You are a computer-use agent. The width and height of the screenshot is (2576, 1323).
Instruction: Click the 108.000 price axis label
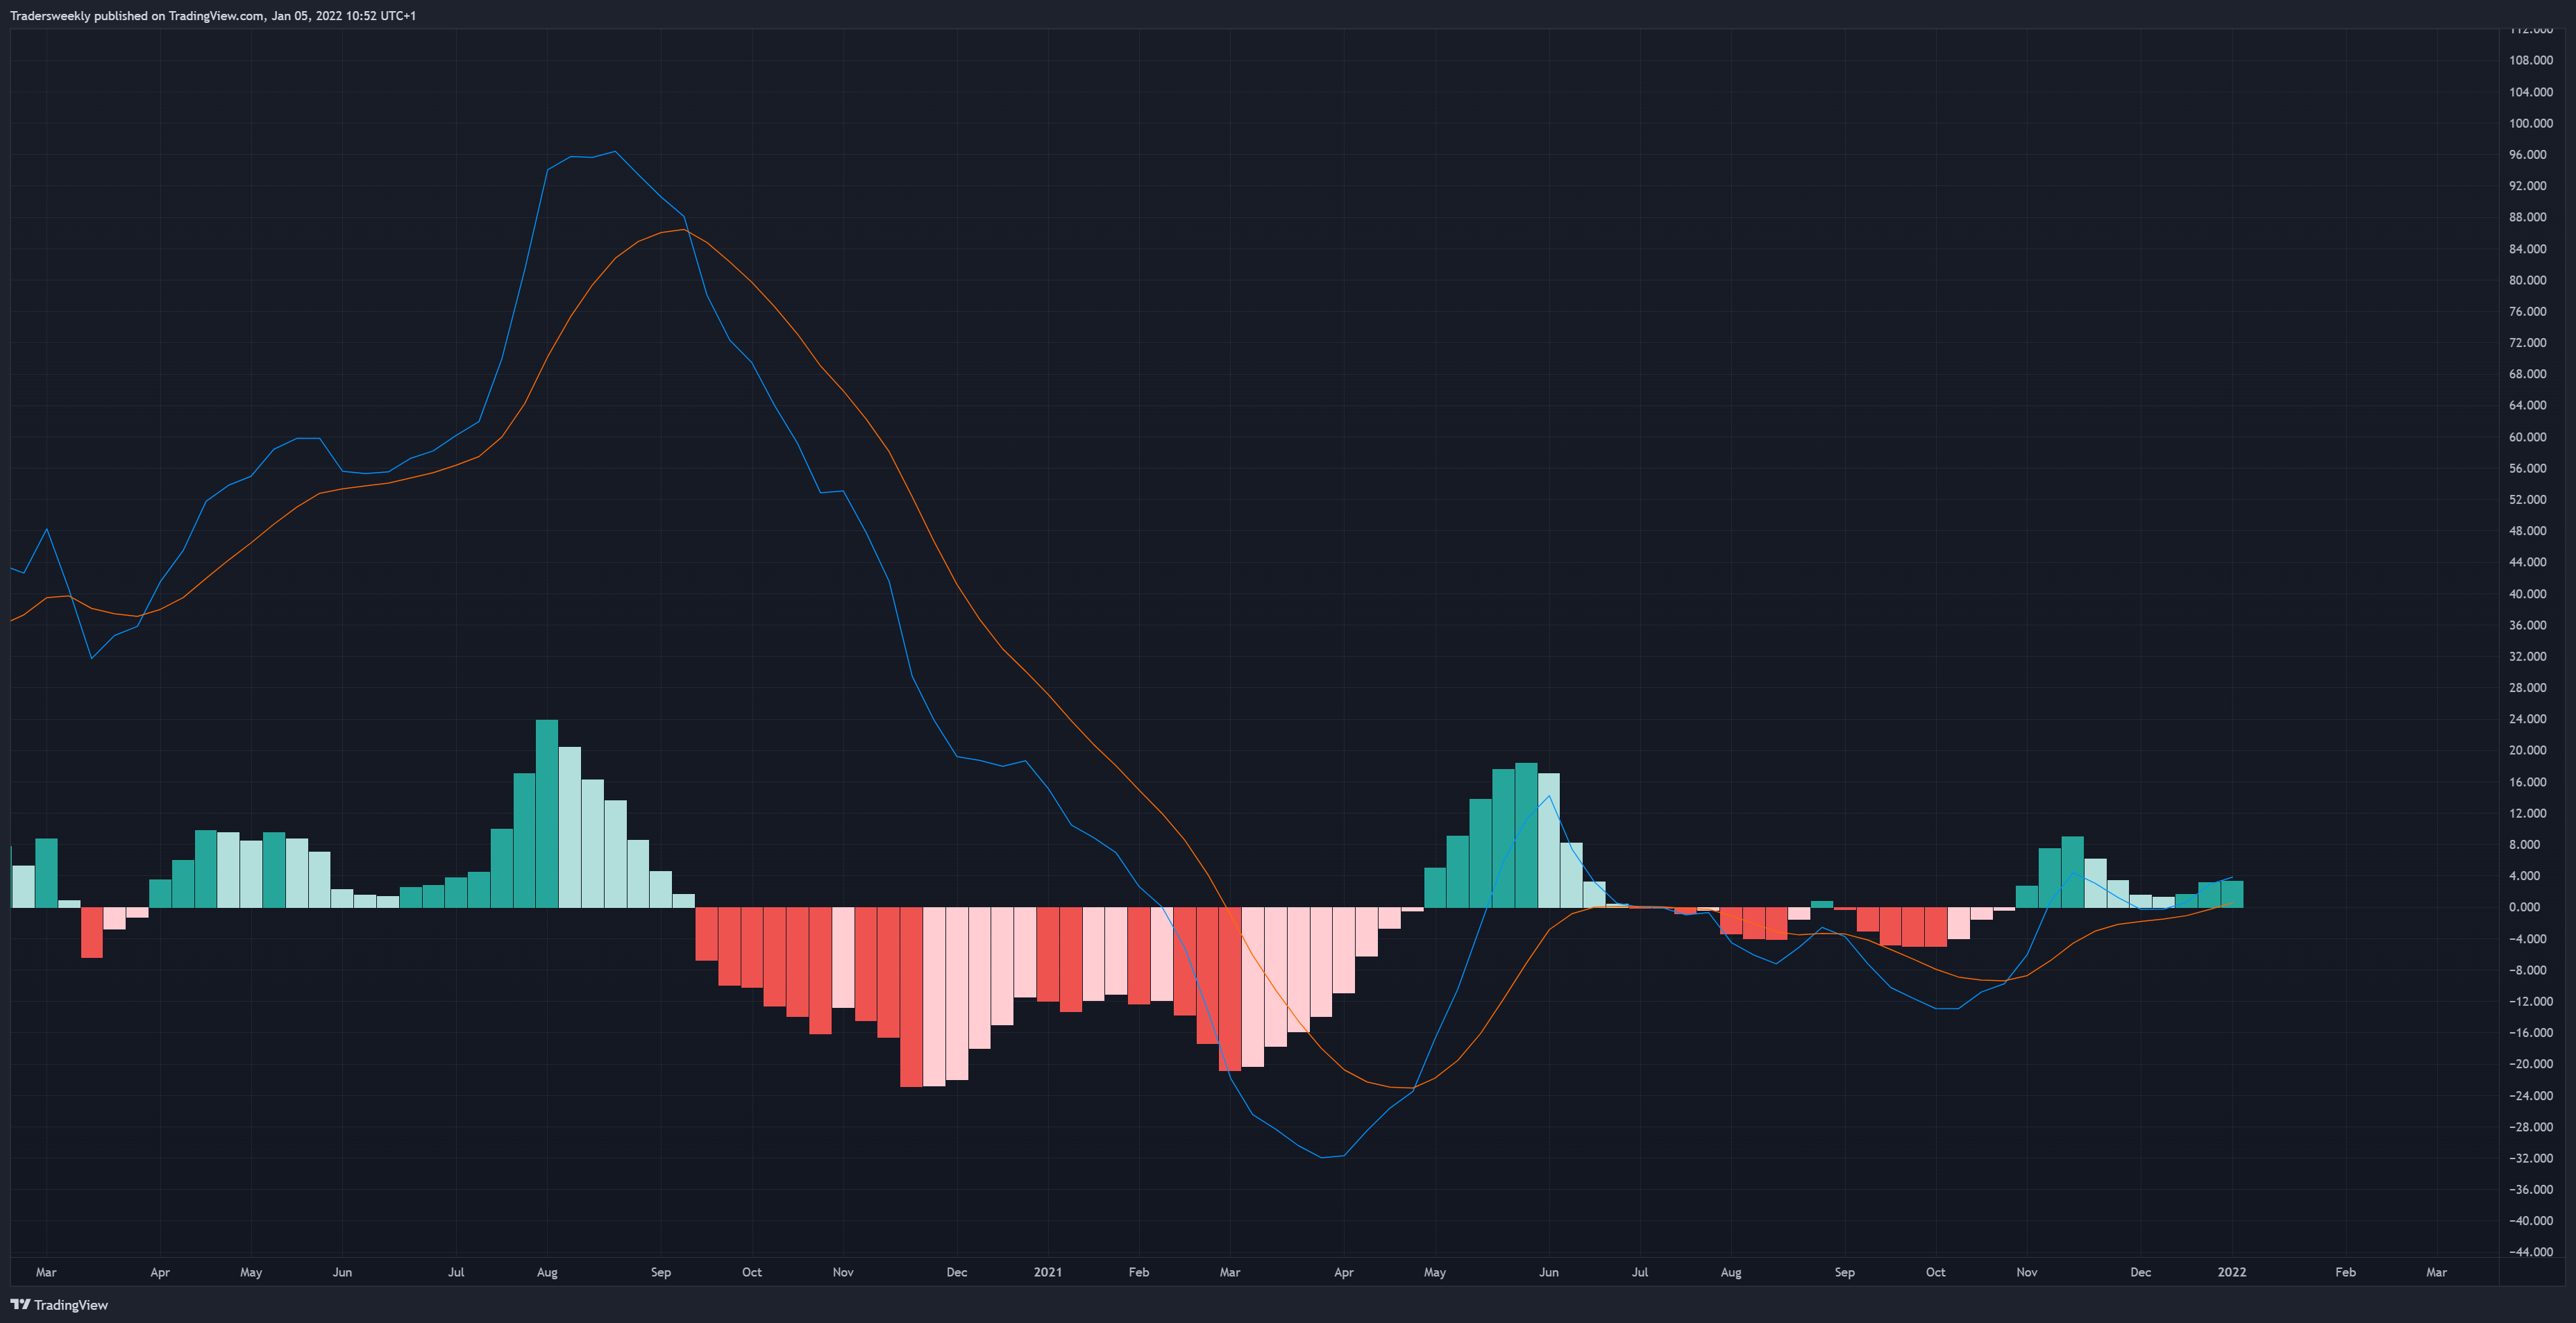tap(2530, 60)
